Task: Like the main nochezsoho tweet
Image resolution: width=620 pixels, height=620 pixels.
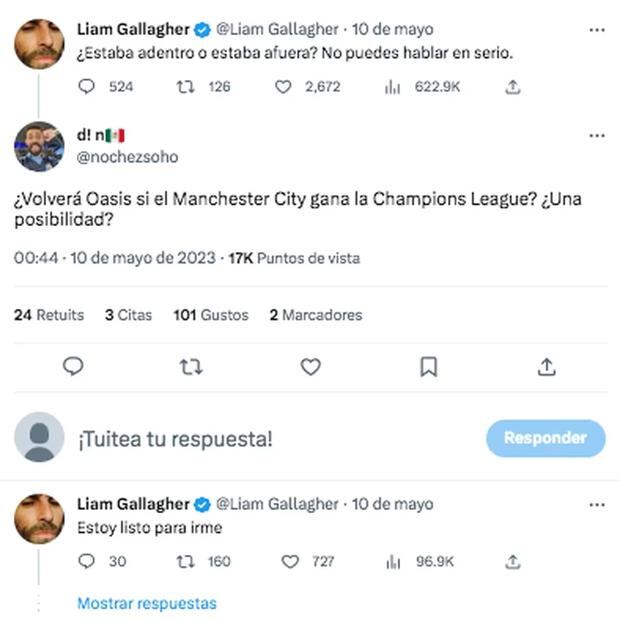Action: (x=311, y=367)
